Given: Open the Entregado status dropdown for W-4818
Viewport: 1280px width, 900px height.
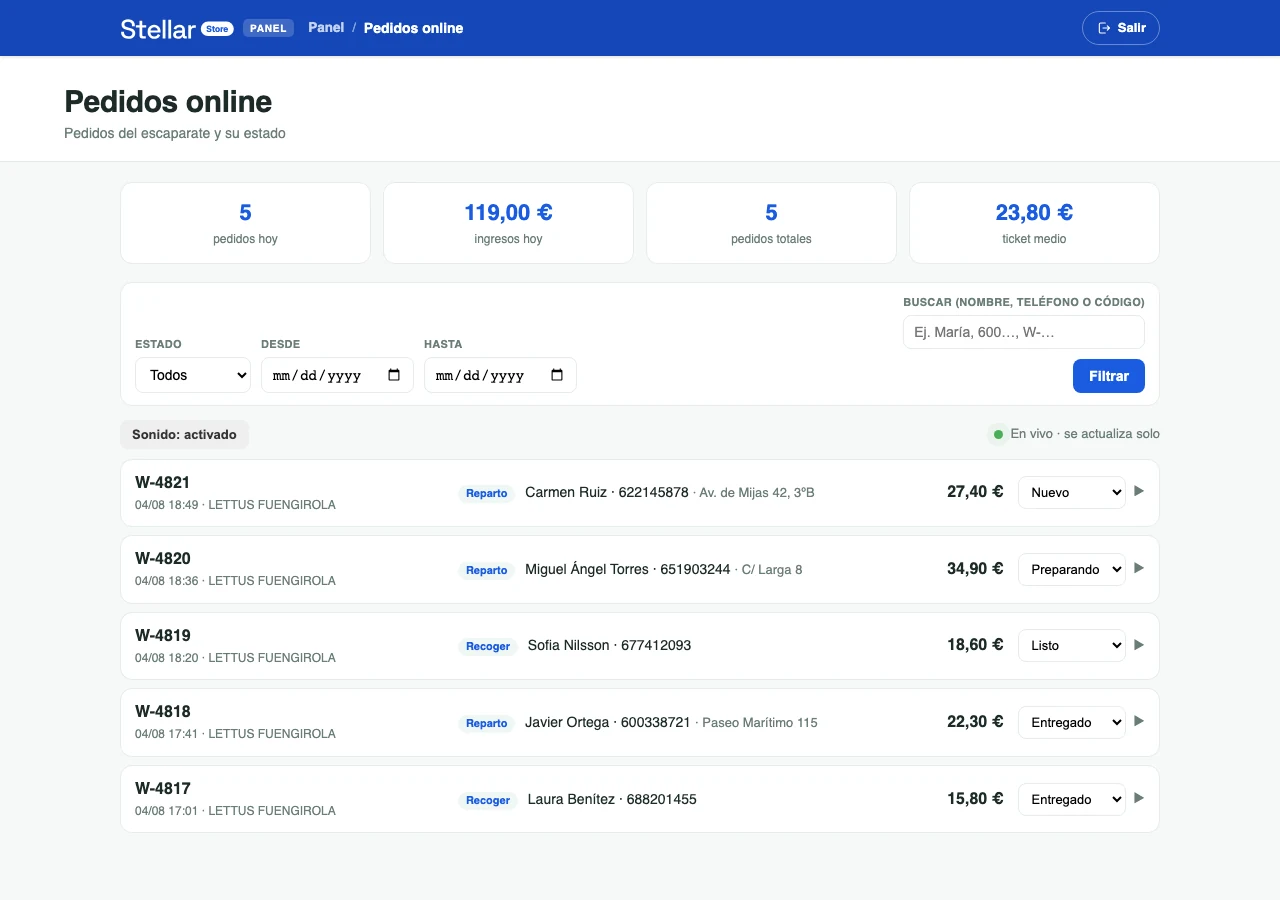Looking at the screenshot, I should [x=1072, y=722].
